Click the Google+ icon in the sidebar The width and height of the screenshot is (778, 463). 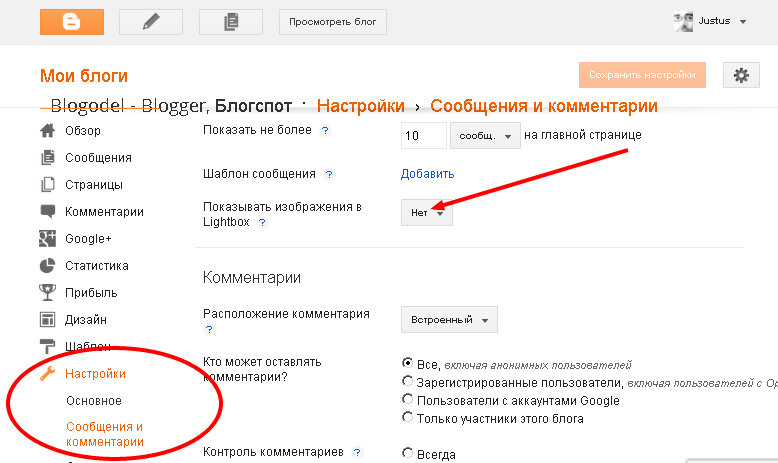tap(48, 239)
